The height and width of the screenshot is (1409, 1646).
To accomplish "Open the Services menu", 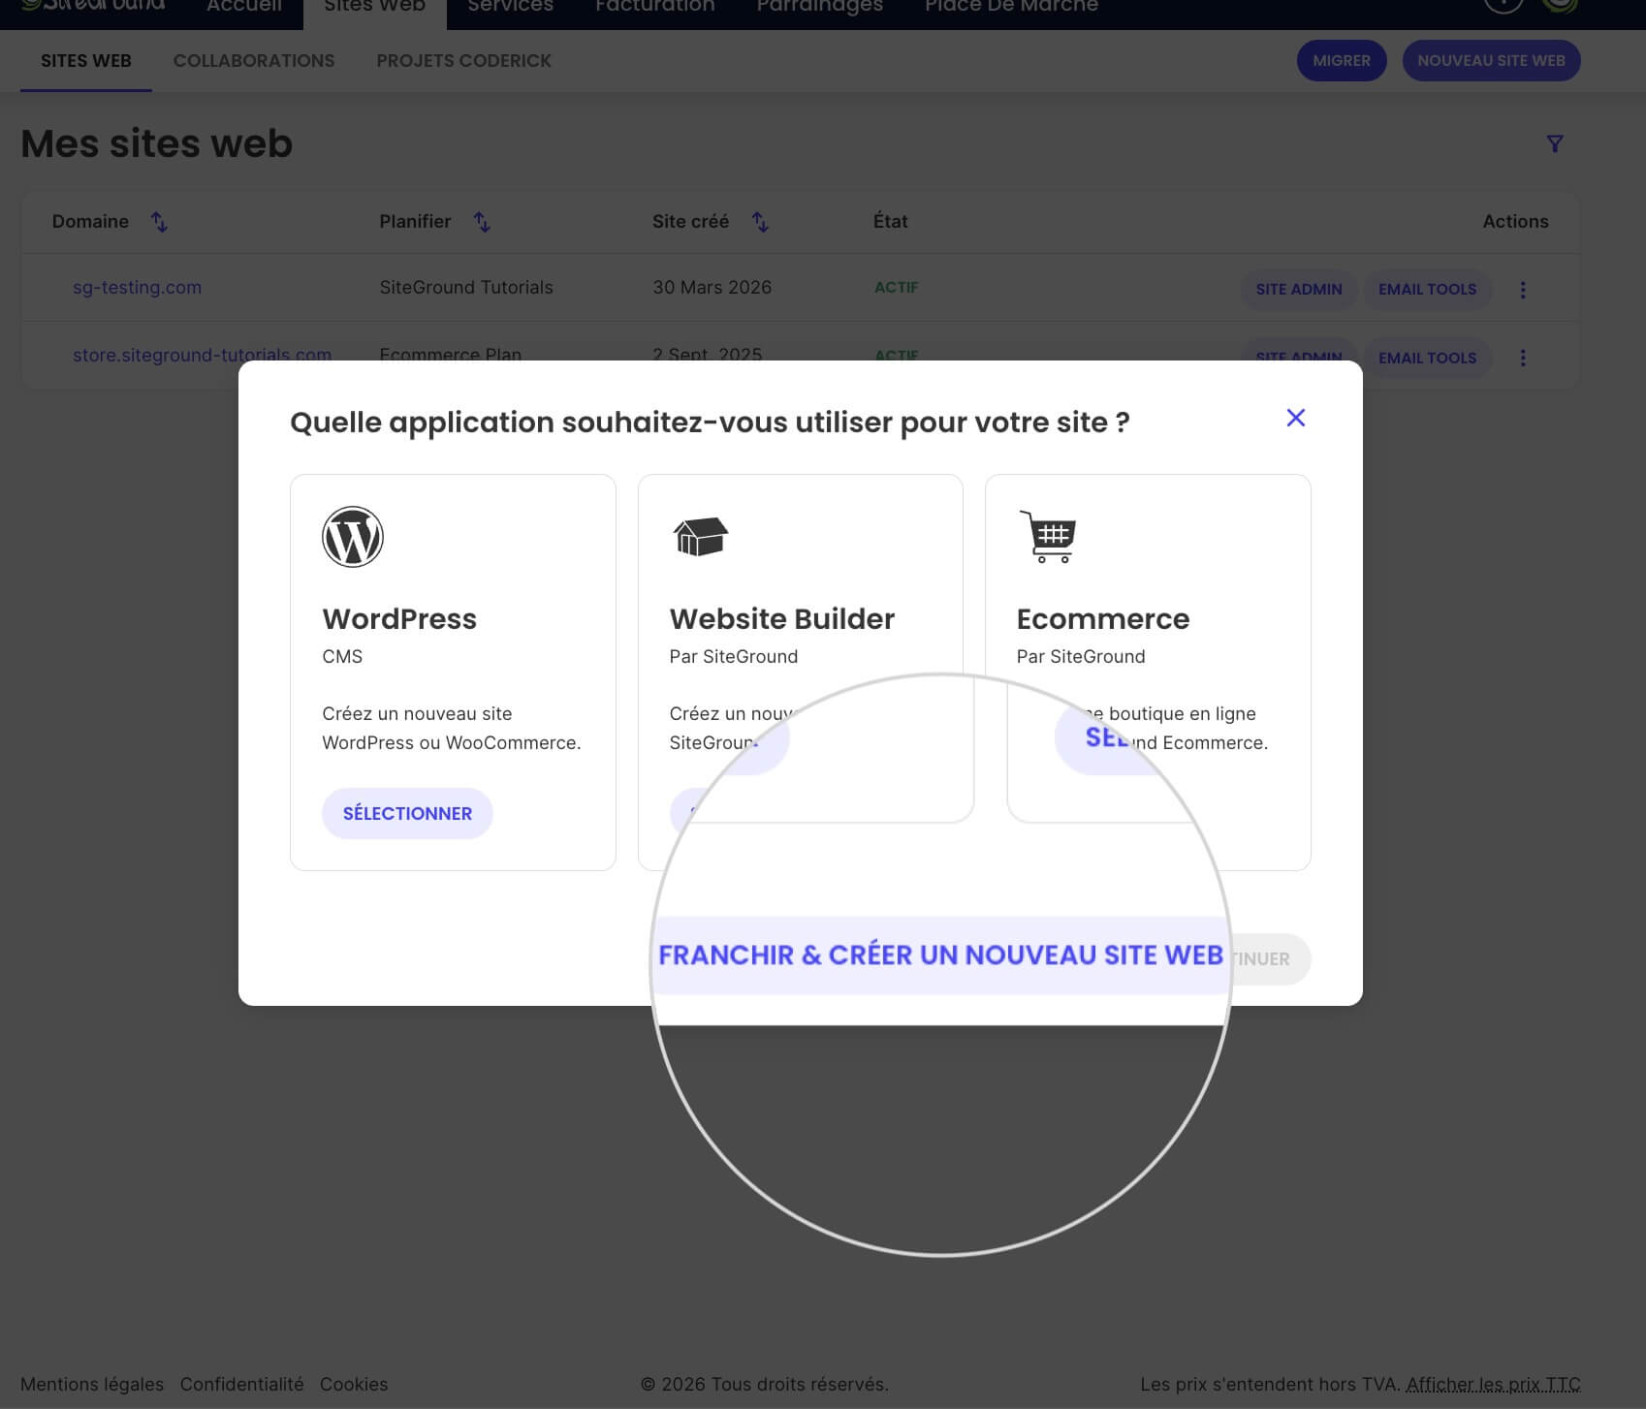I will (510, 6).
